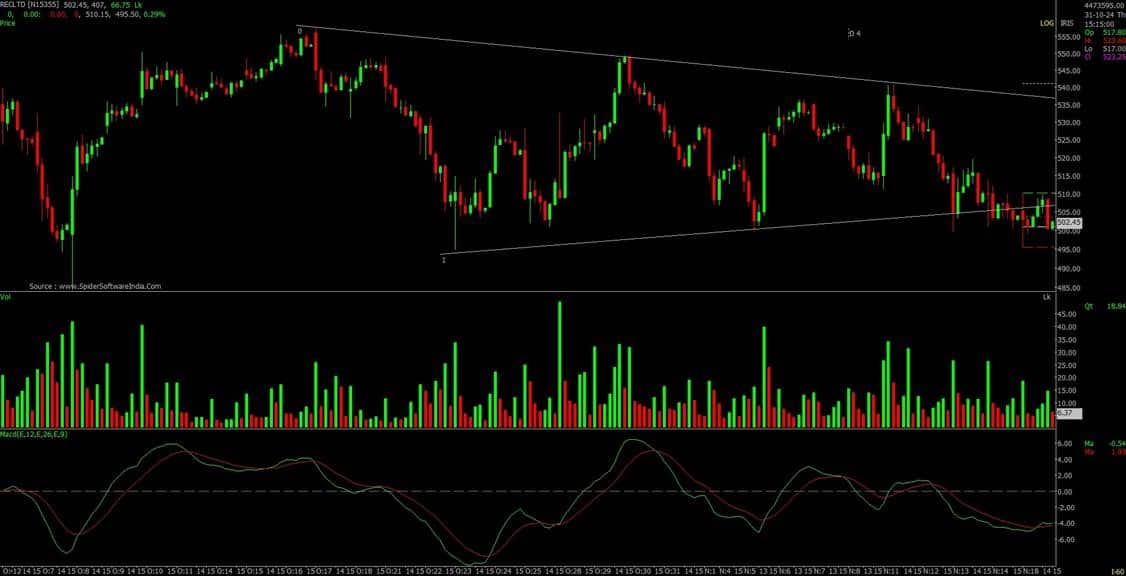Image resolution: width=1126 pixels, height=576 pixels.
Task: Click trendline anchor point labeled 0
Action: click(299, 31)
